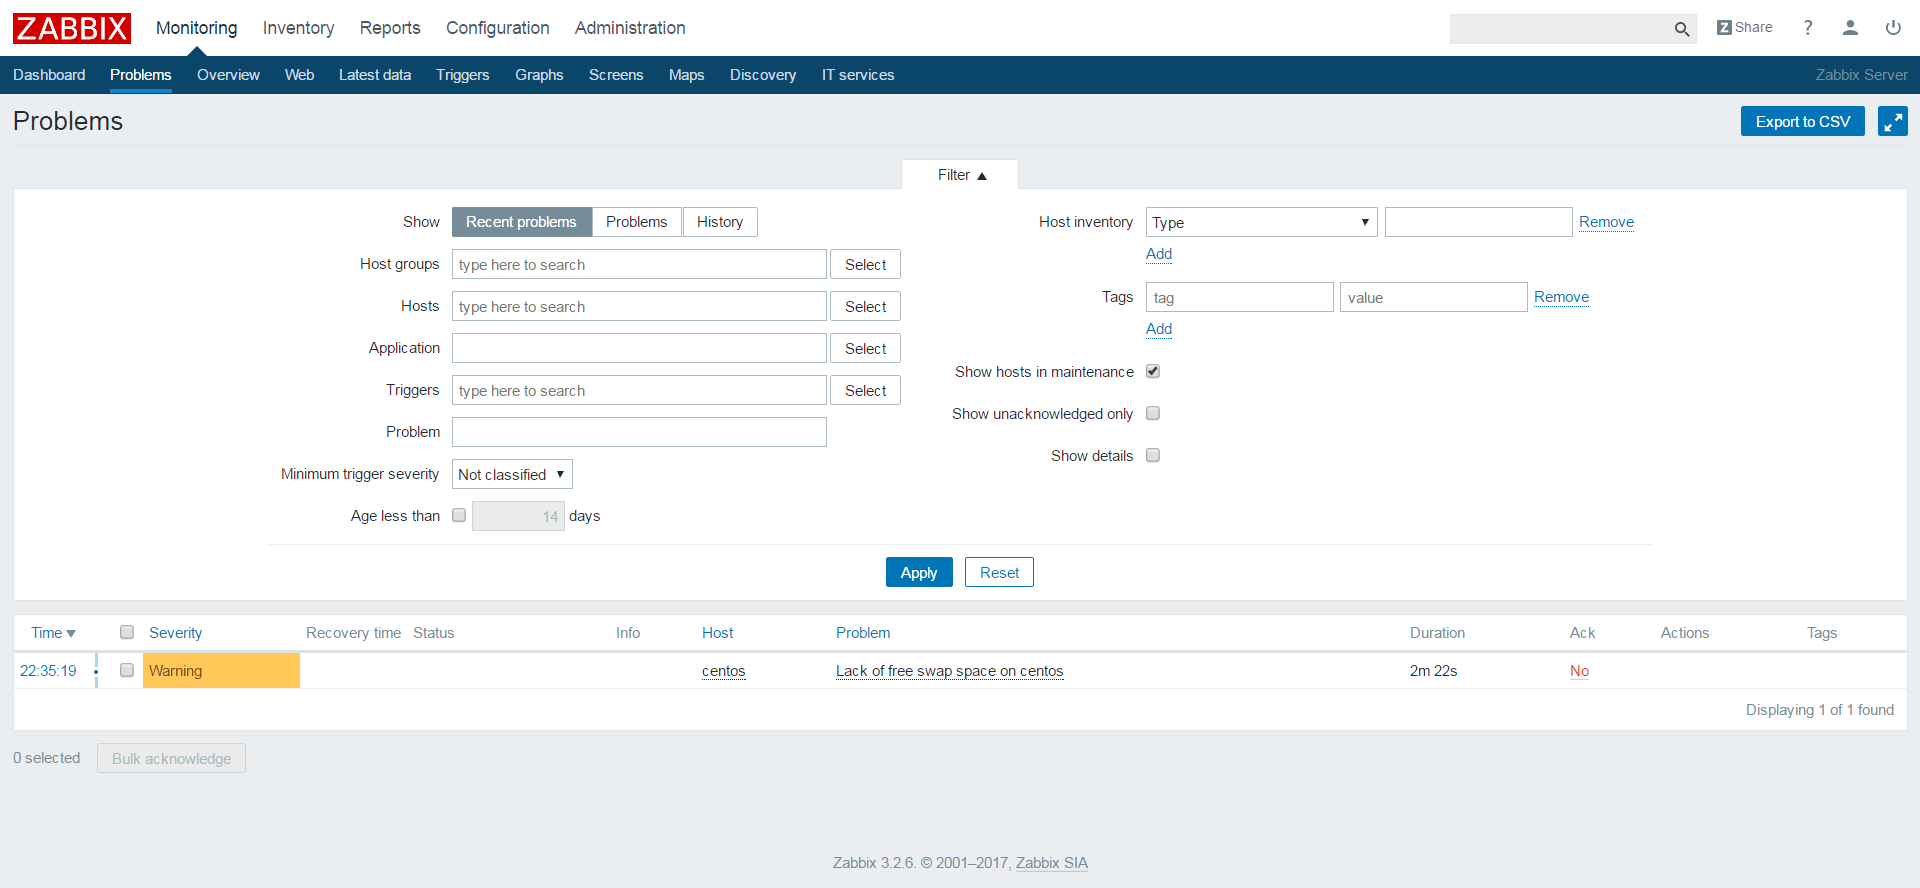Open IT services submenu
Viewport: 1920px width, 888px height.
coord(858,75)
